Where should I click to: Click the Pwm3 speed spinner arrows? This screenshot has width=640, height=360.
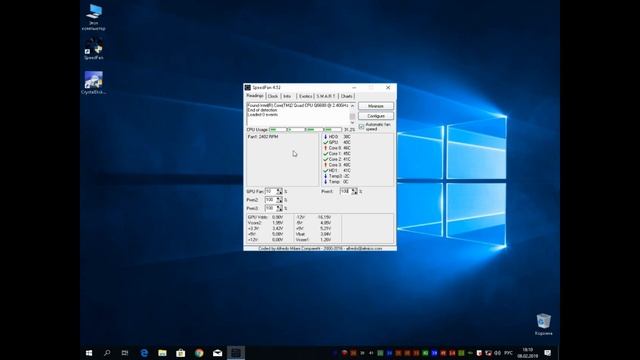280,208
